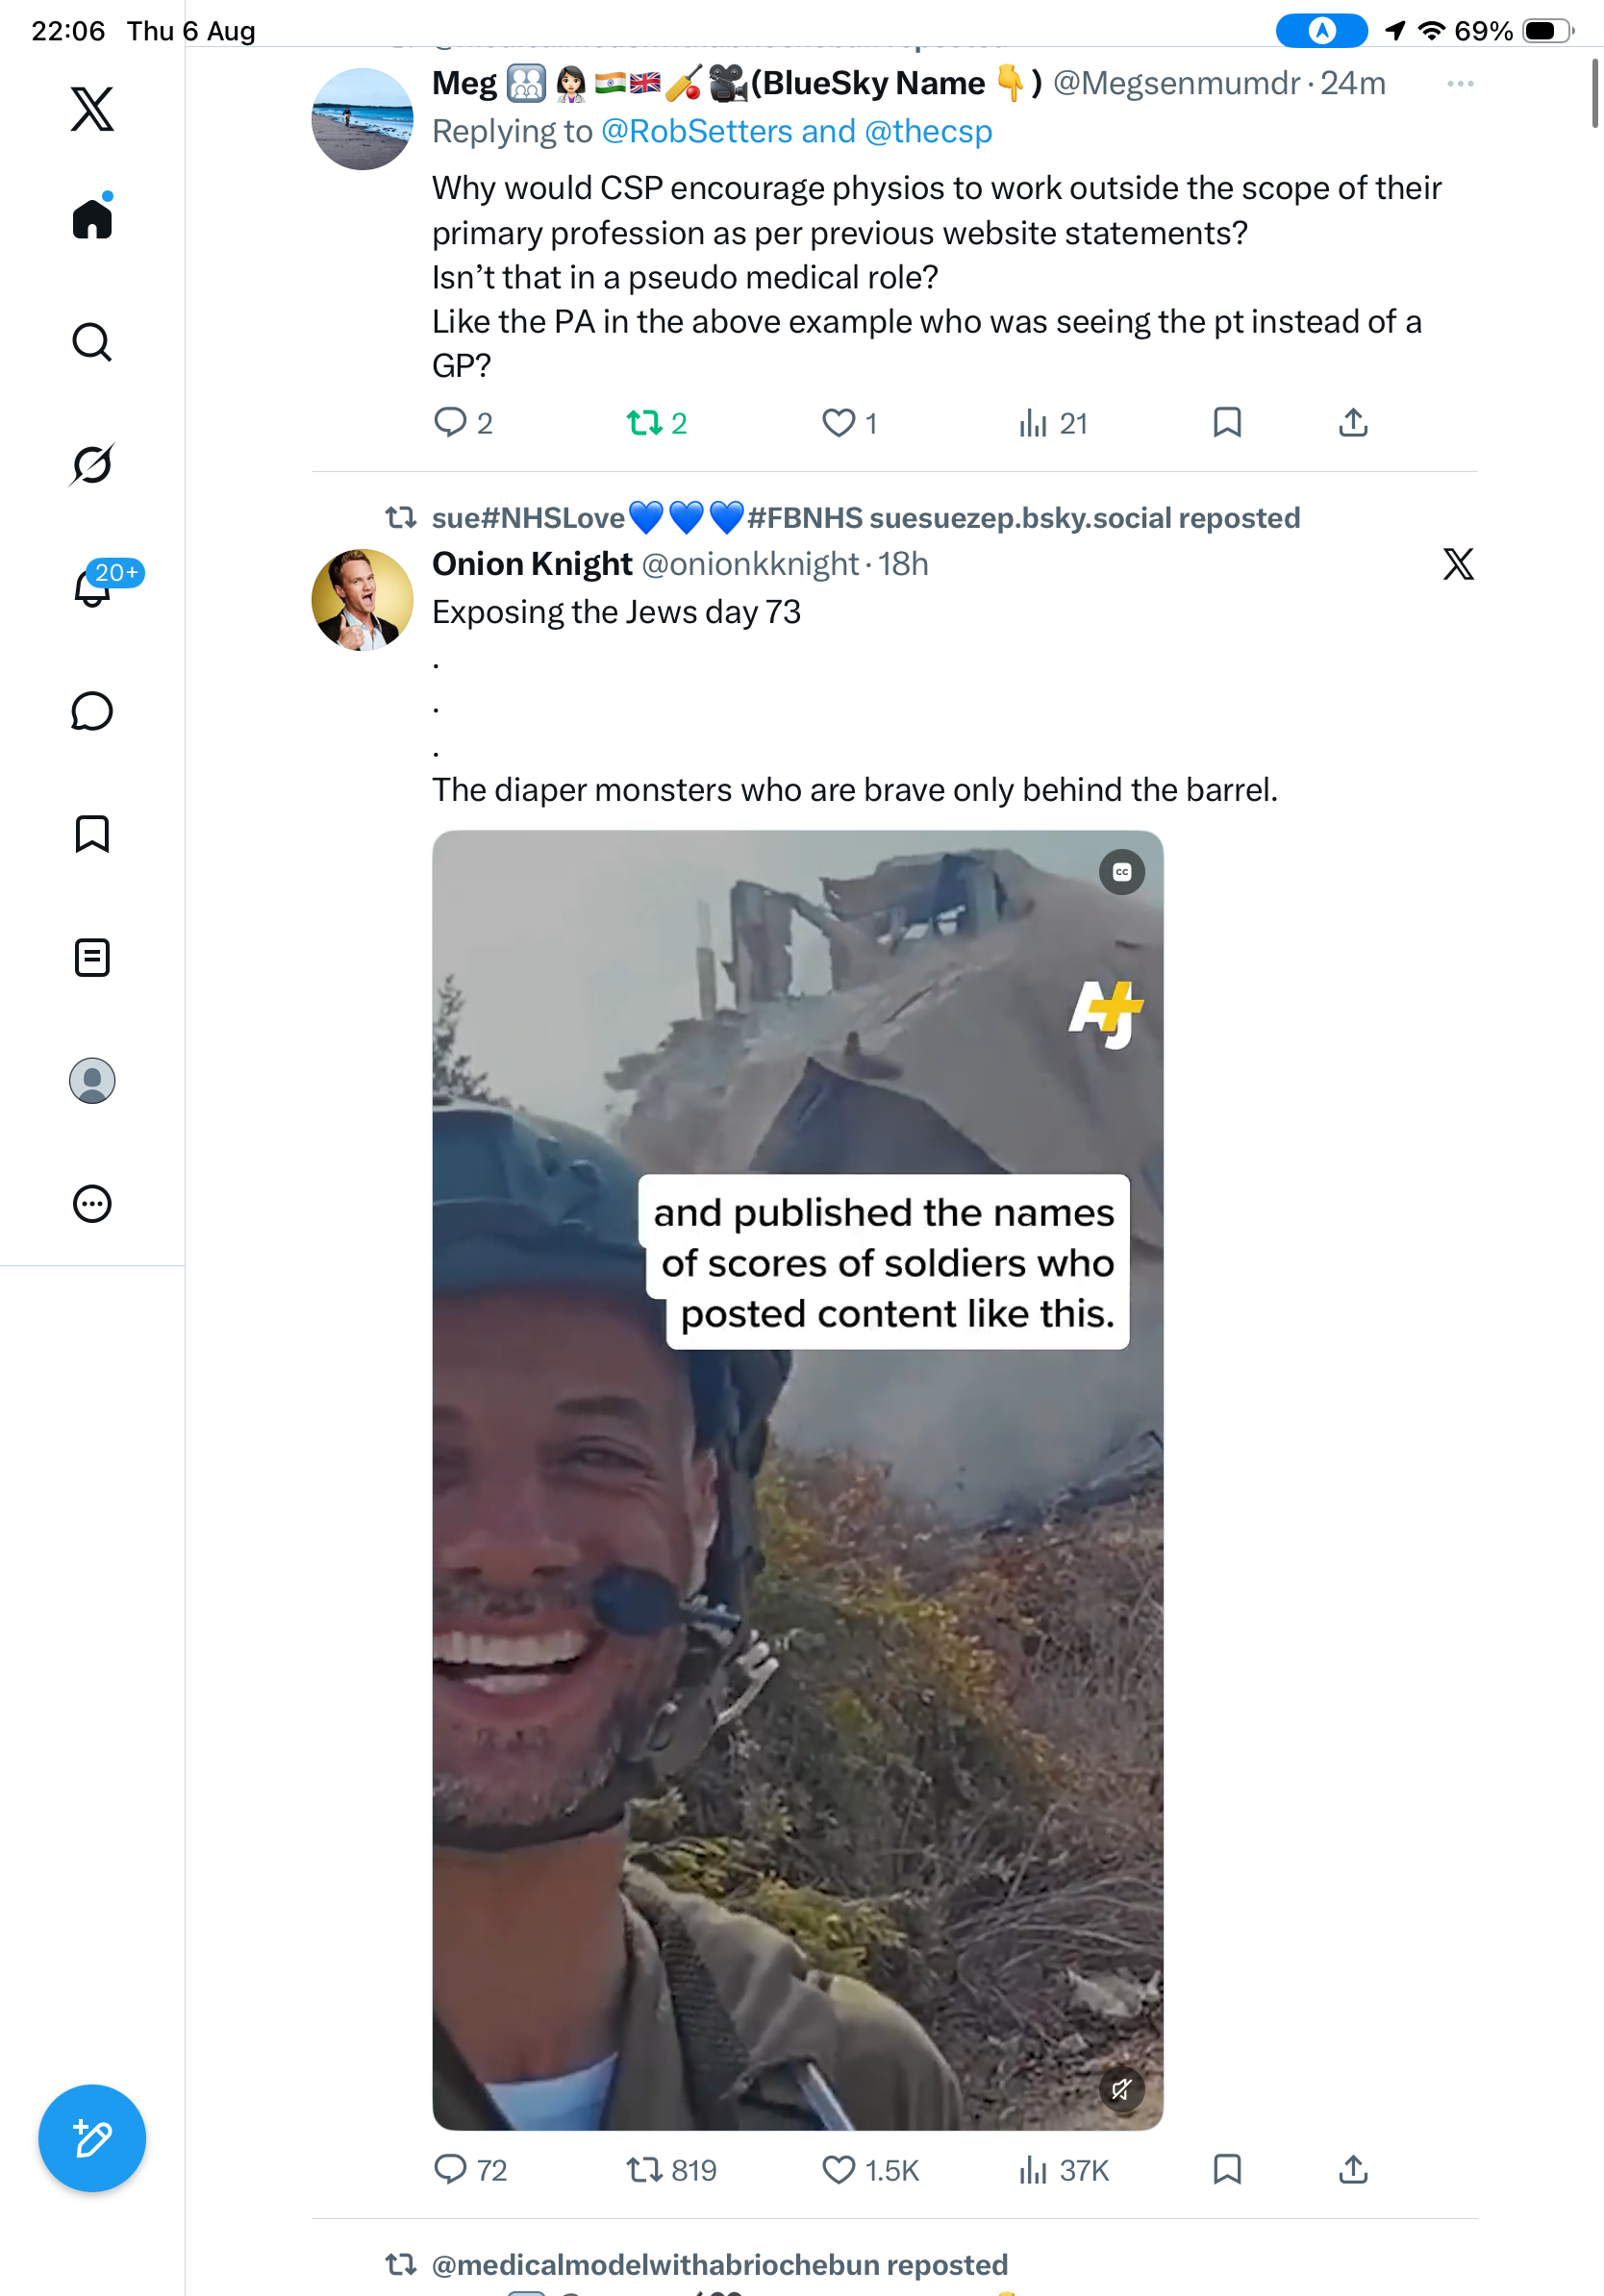
Task: Open Grok from the sidebar
Action: tap(92, 465)
